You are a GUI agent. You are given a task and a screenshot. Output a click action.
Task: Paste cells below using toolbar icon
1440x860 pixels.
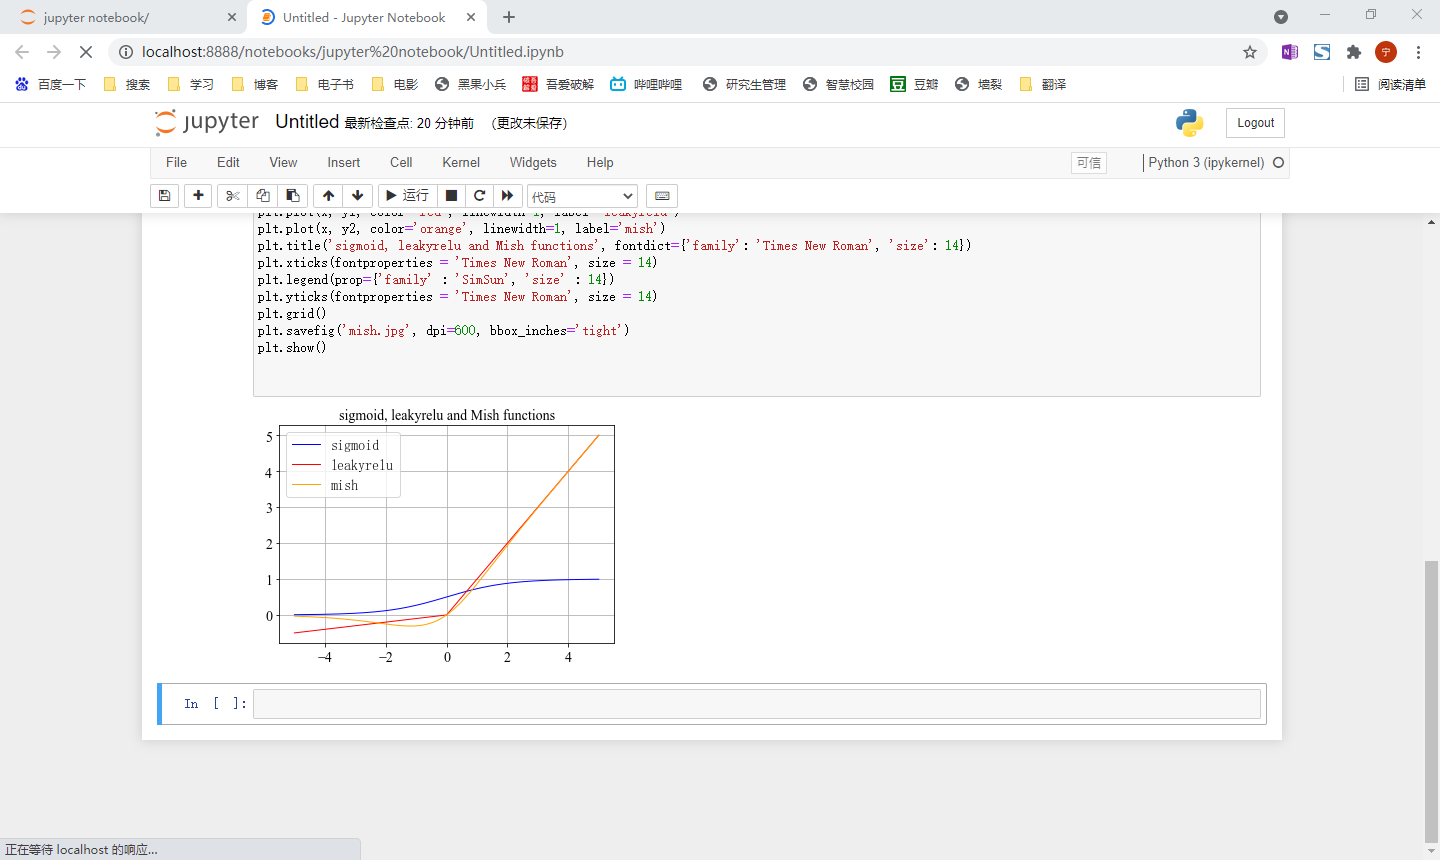coord(292,196)
